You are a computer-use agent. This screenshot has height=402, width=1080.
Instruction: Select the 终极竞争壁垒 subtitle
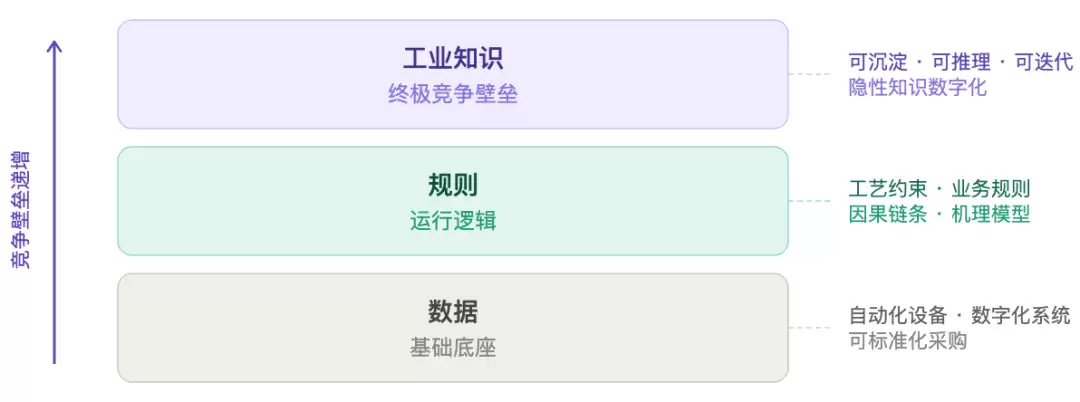(453, 95)
